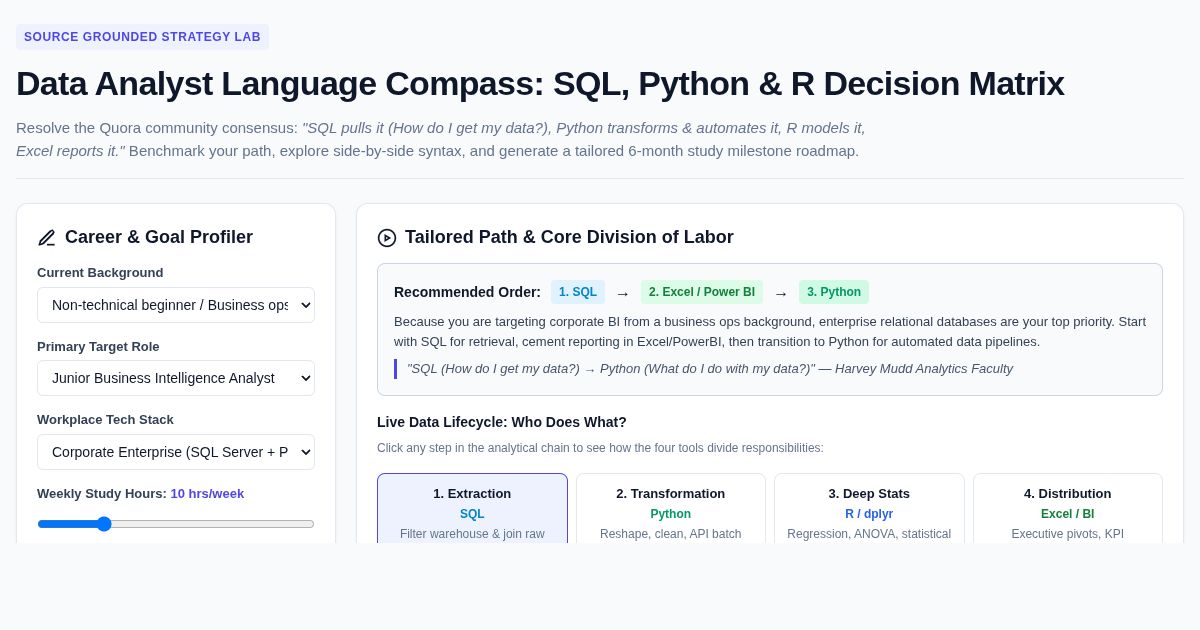
Task: Click the 2. Excel / Power BI badge
Action: coord(702,292)
